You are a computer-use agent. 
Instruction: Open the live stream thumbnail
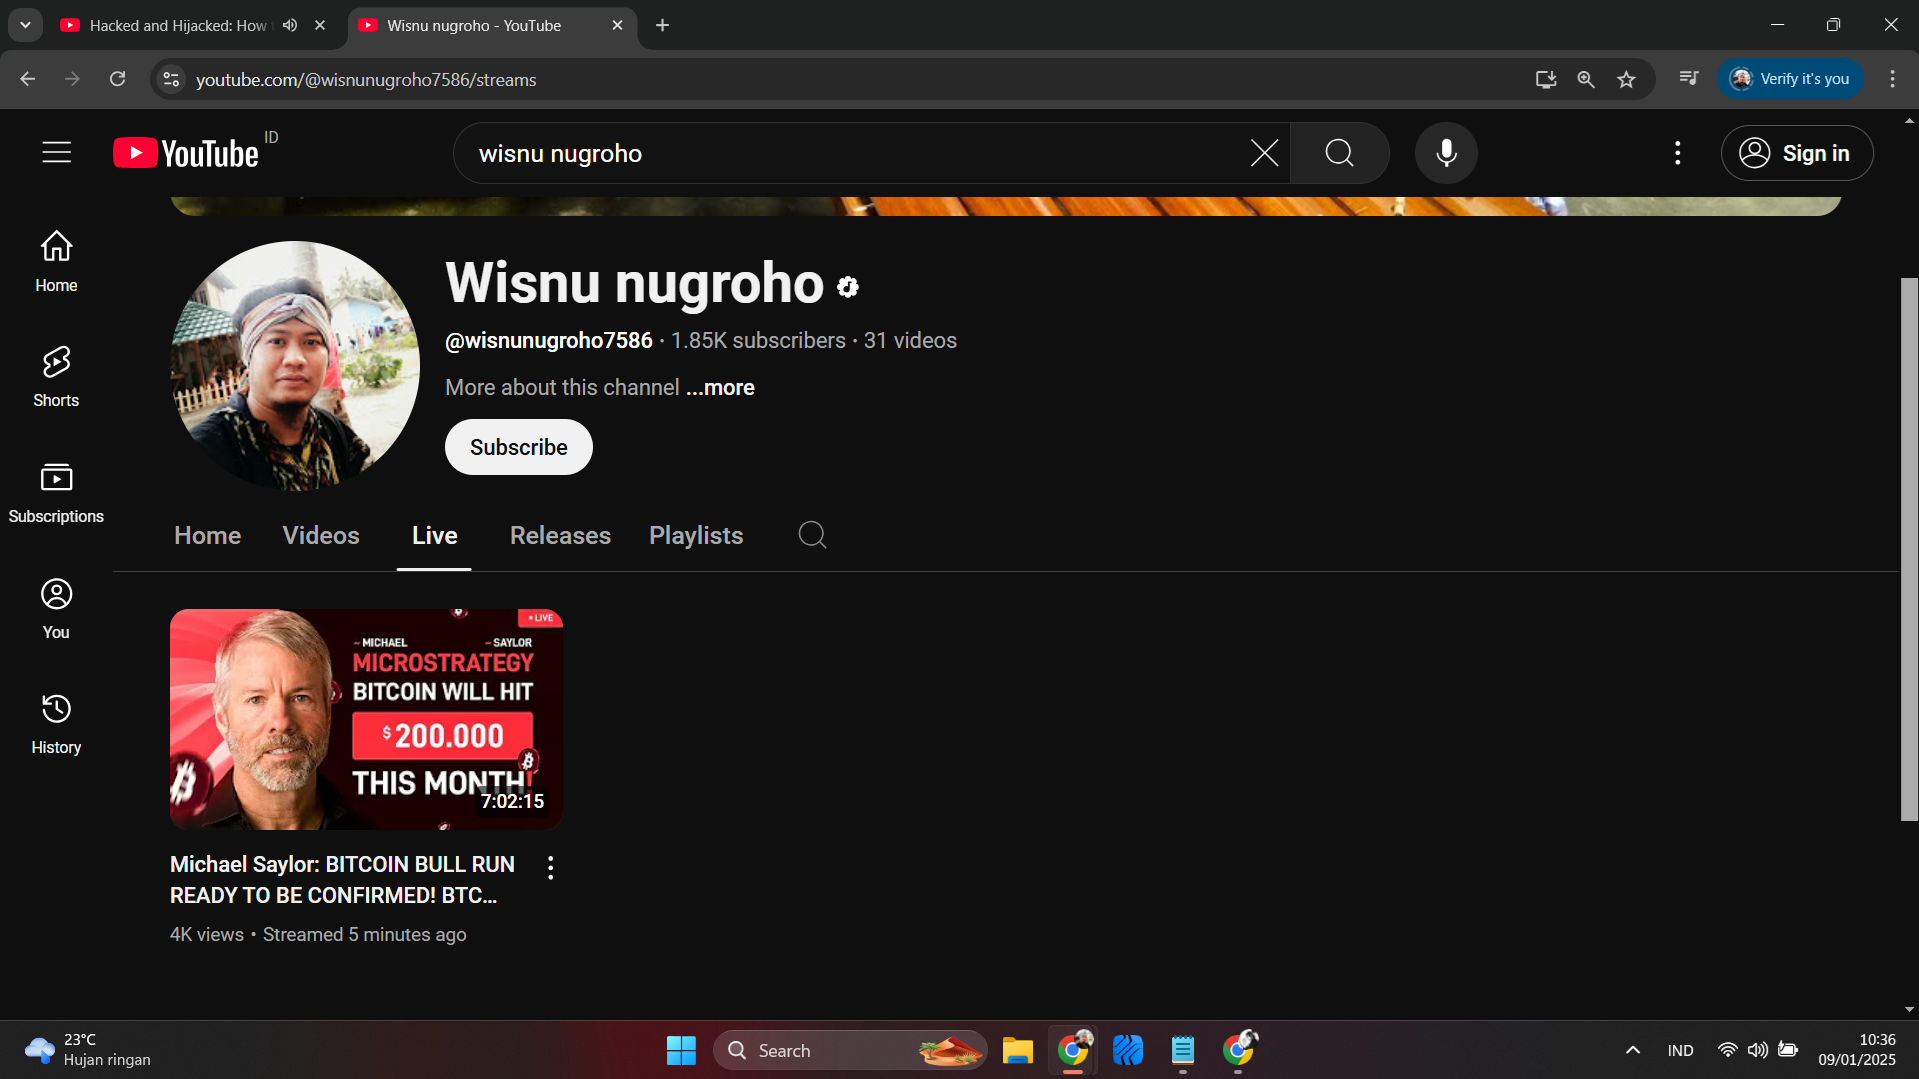coord(366,718)
